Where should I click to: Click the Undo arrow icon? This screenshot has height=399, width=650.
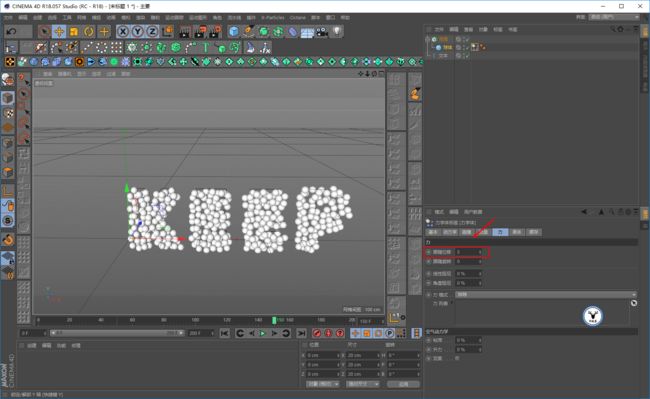point(12,31)
